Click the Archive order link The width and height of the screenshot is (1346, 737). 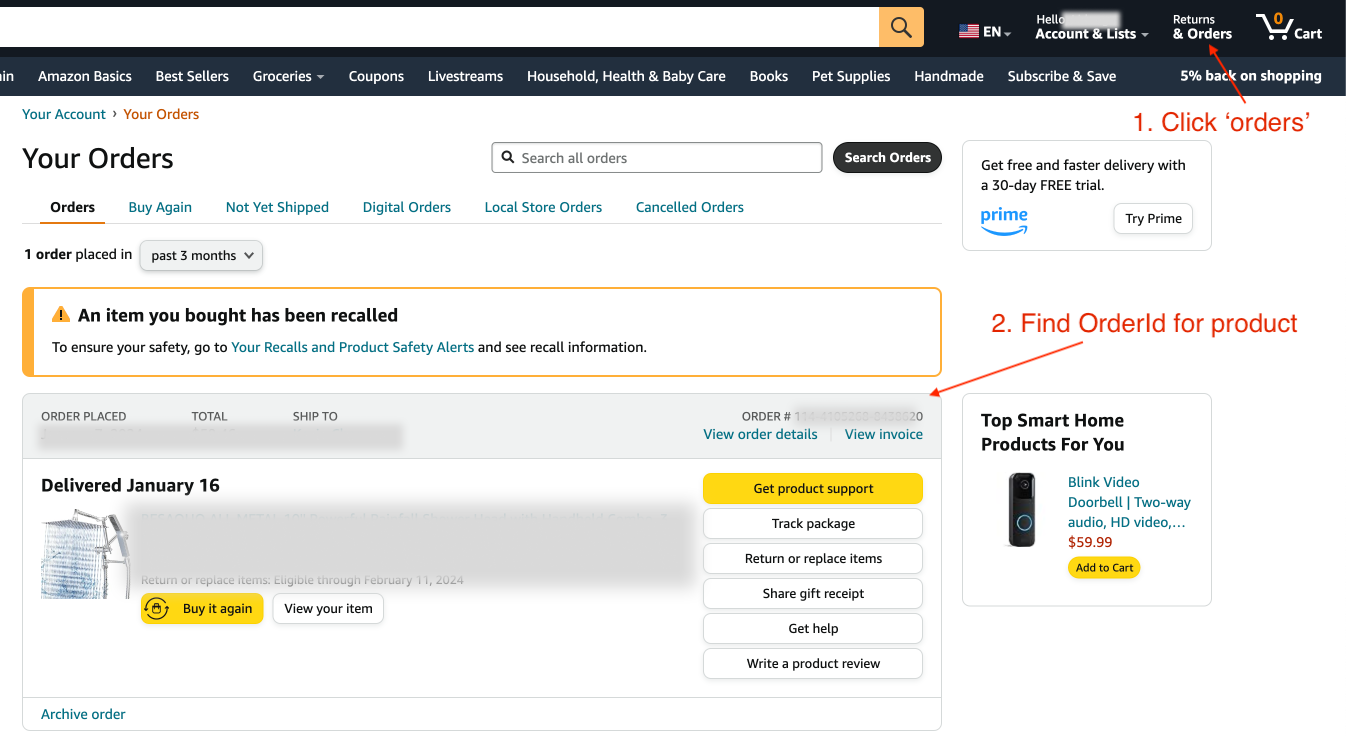pyautogui.click(x=83, y=714)
